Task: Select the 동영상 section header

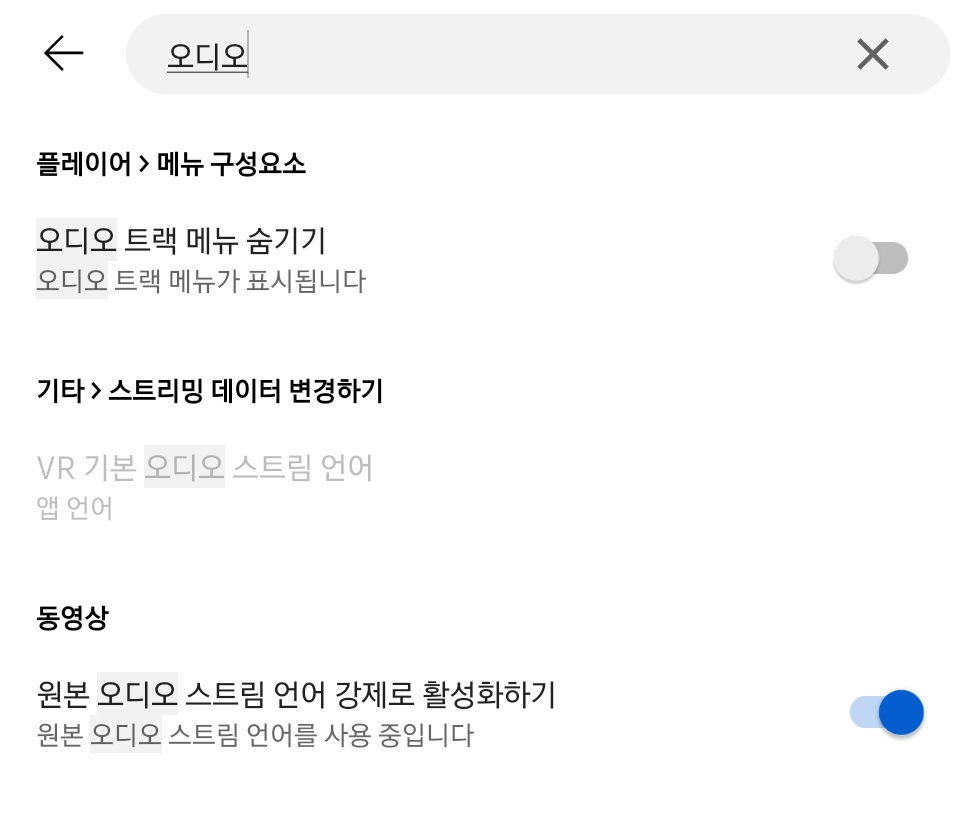Action: pos(72,618)
